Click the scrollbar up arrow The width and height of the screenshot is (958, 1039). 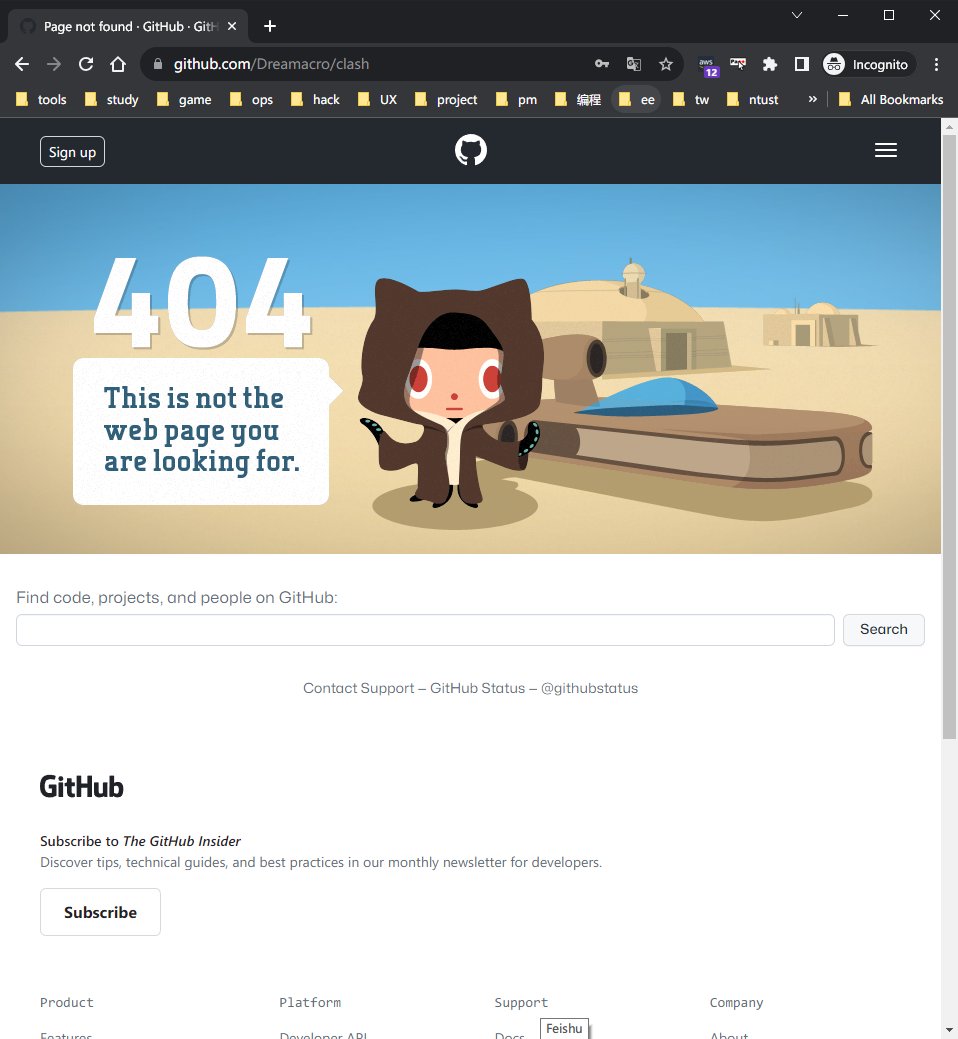(x=949, y=126)
